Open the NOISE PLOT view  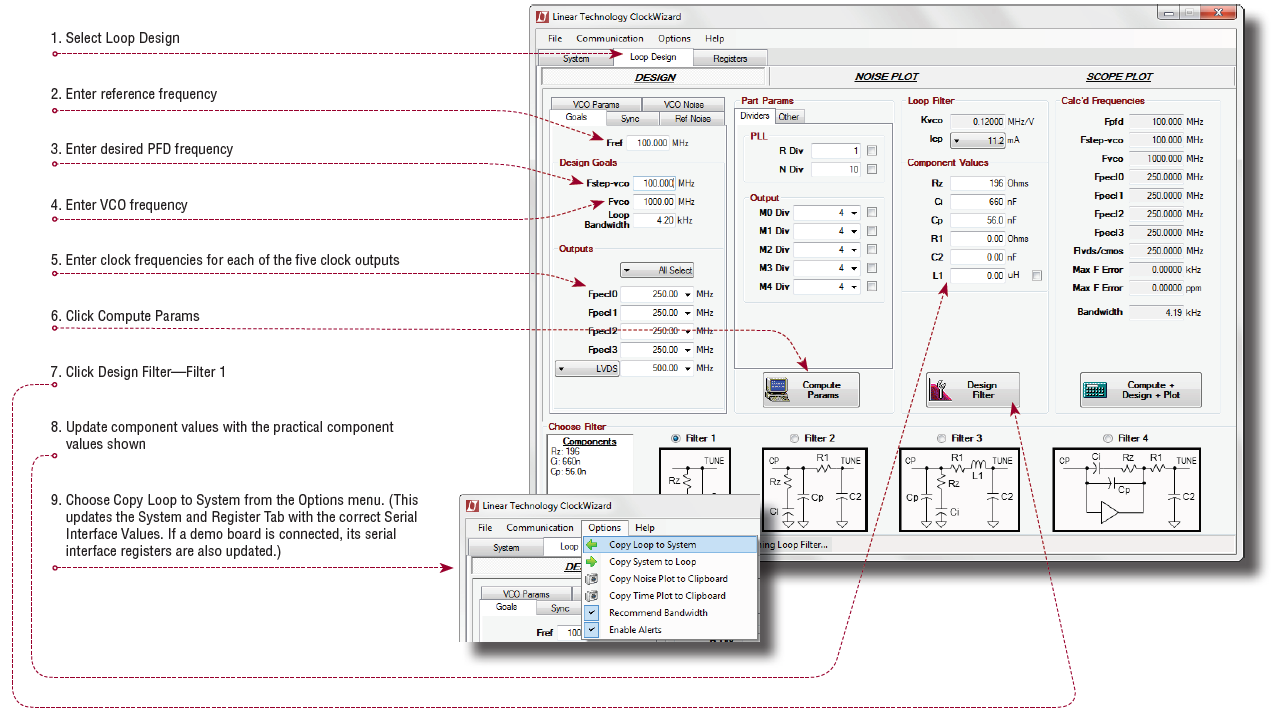(886, 77)
